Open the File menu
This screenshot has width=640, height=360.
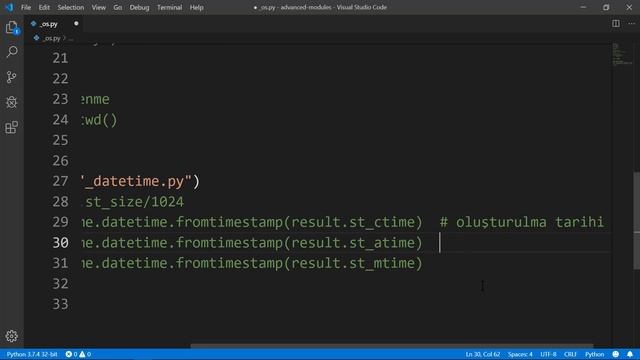[26, 7]
